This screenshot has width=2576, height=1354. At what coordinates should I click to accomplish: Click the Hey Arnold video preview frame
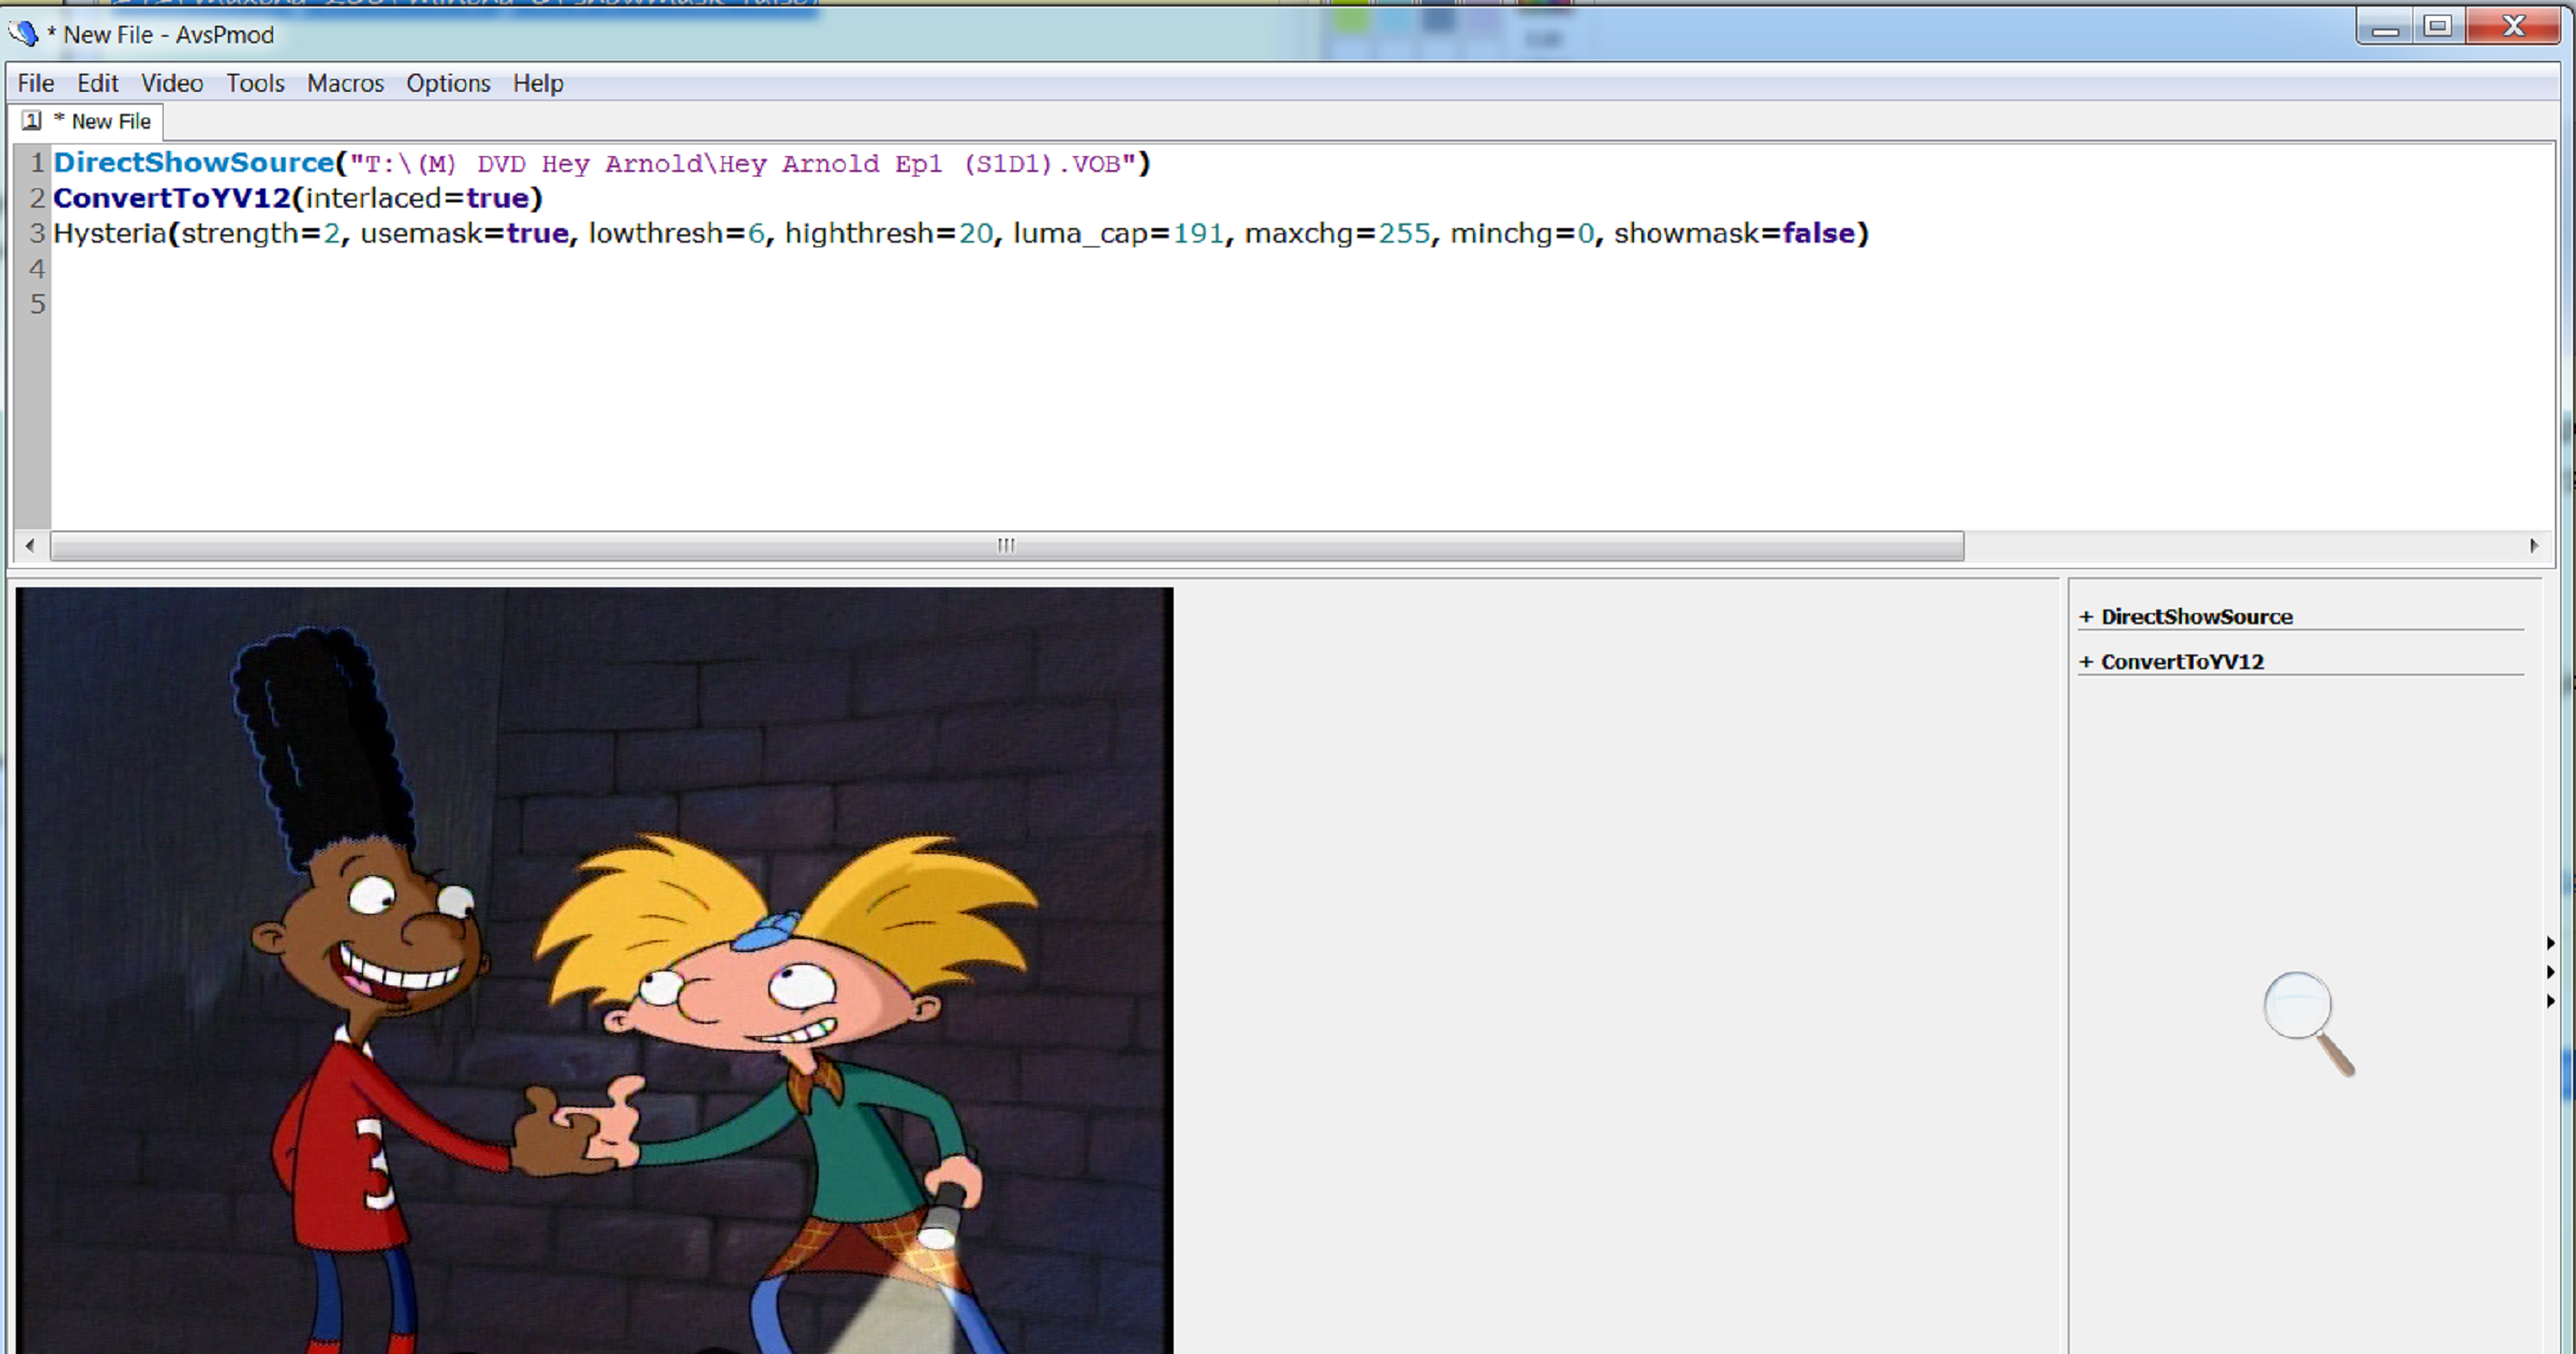click(x=594, y=970)
